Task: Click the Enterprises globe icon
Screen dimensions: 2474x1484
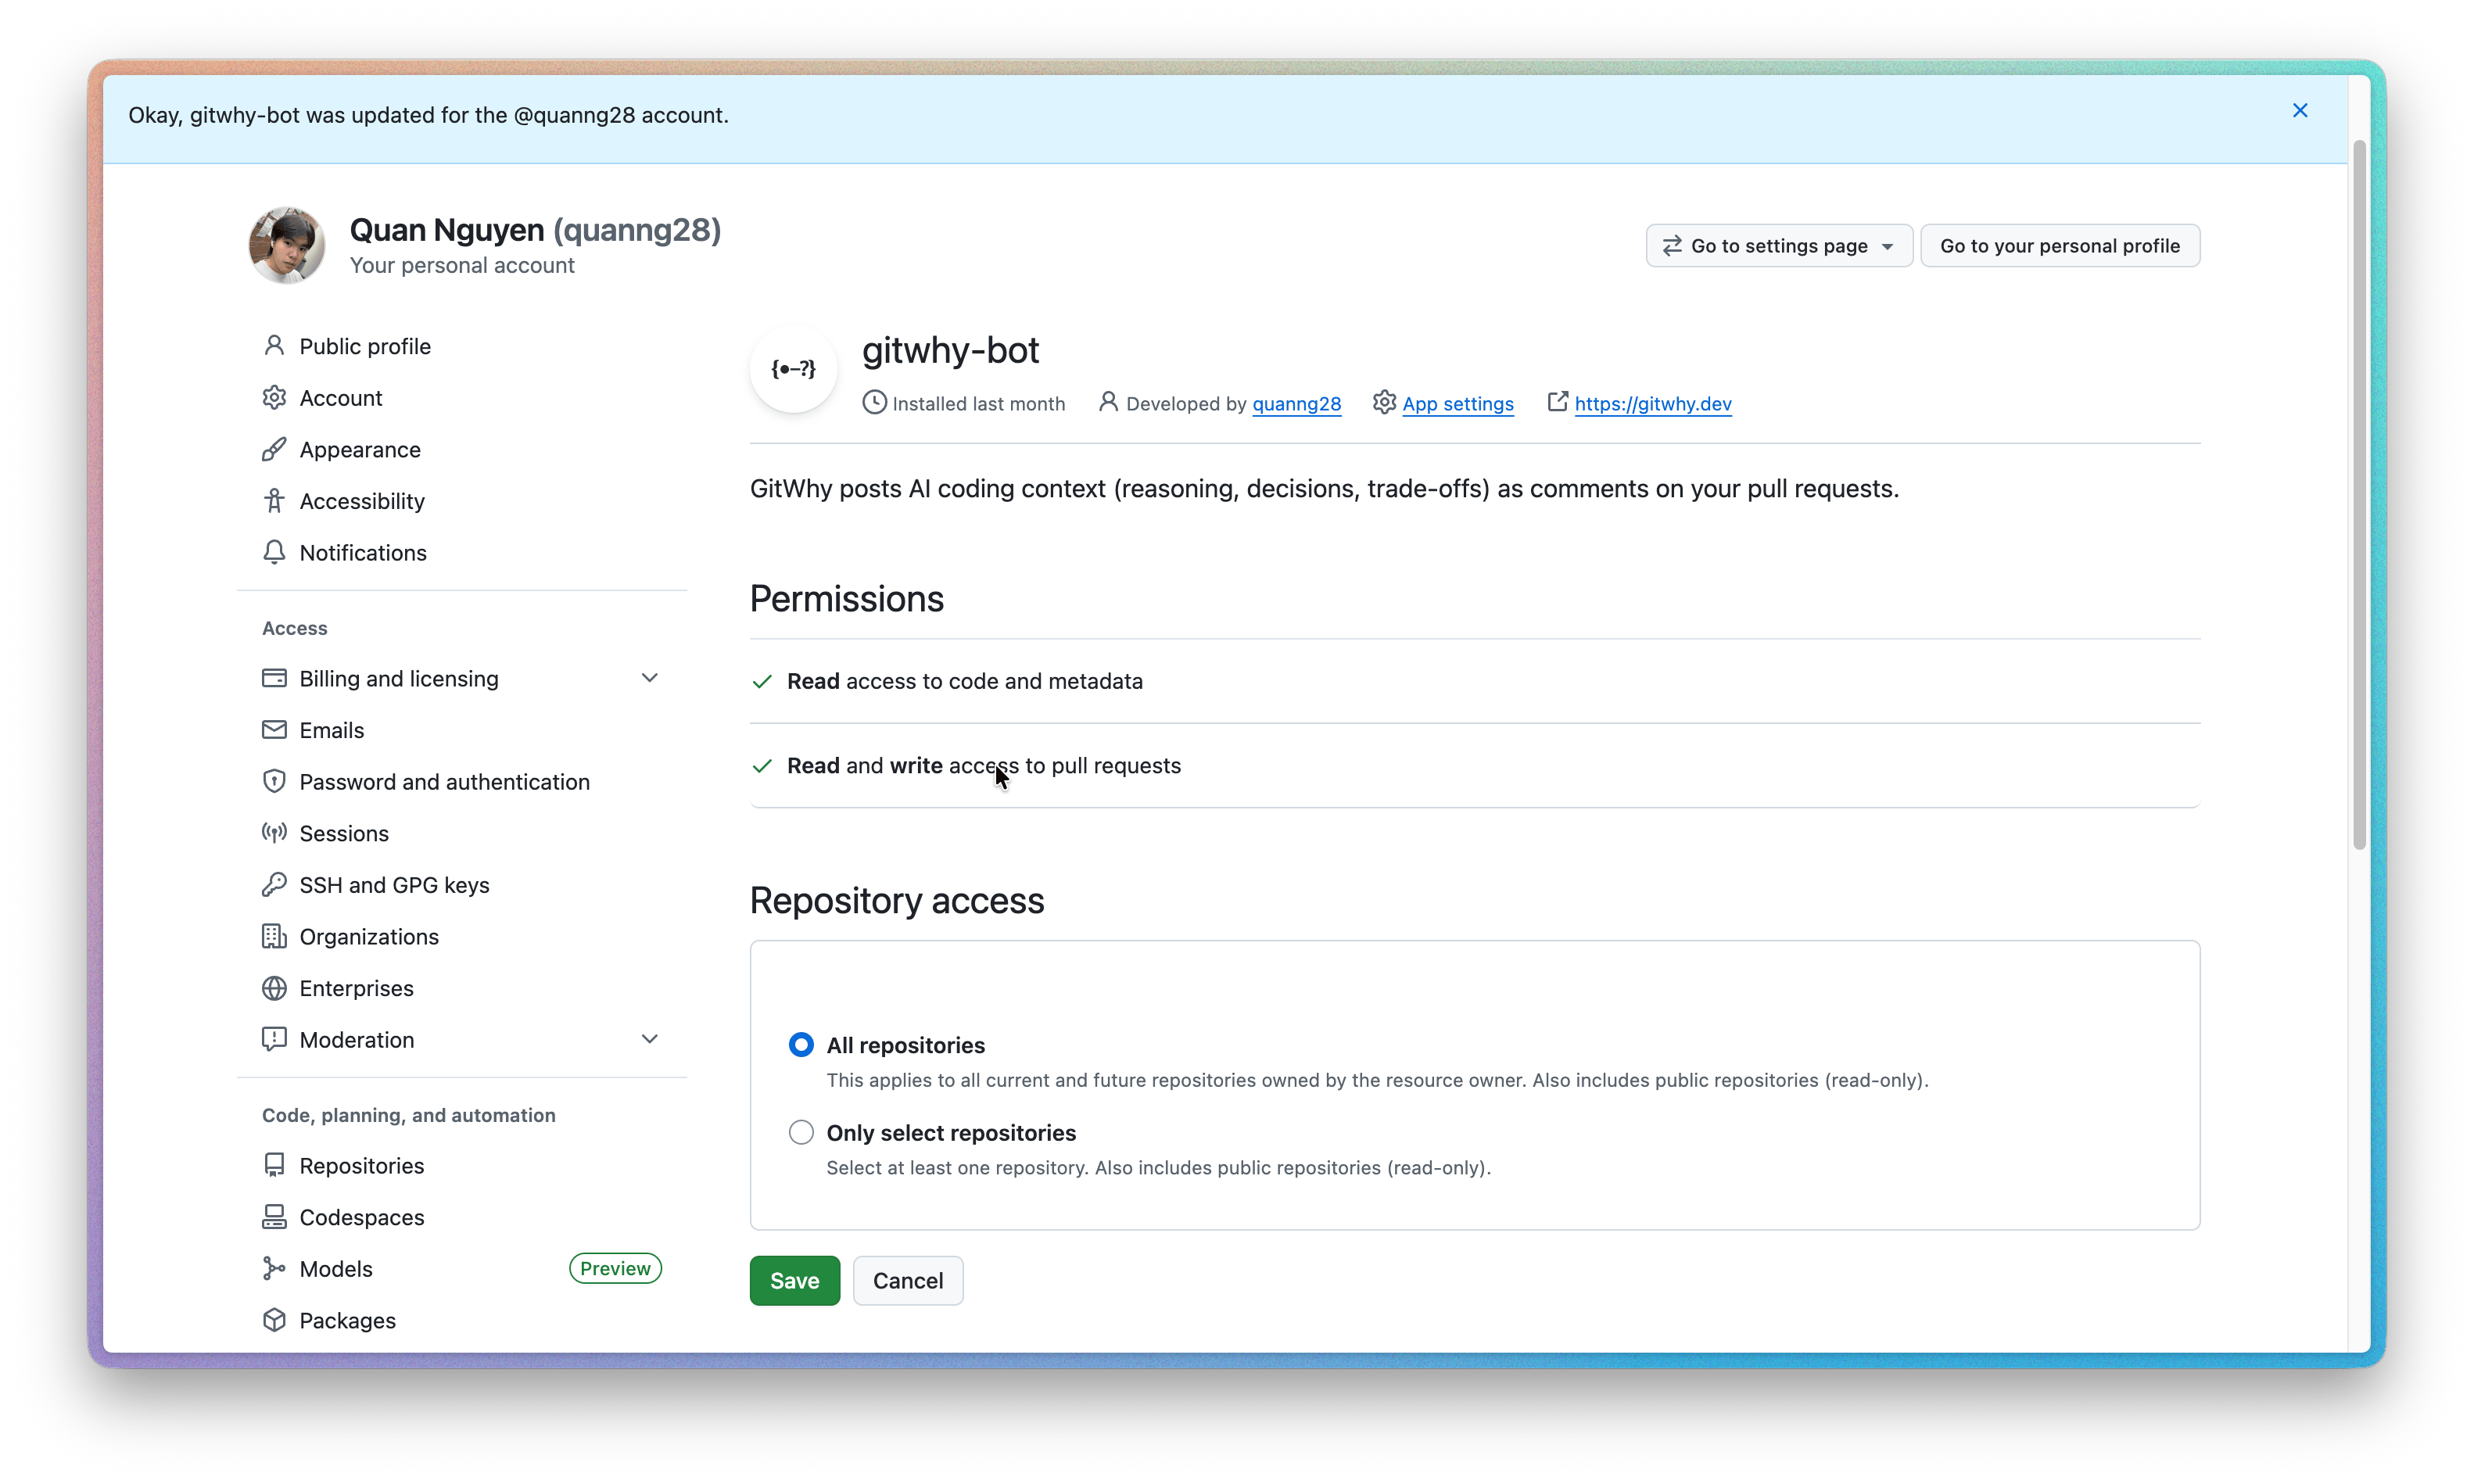Action: coord(274,988)
